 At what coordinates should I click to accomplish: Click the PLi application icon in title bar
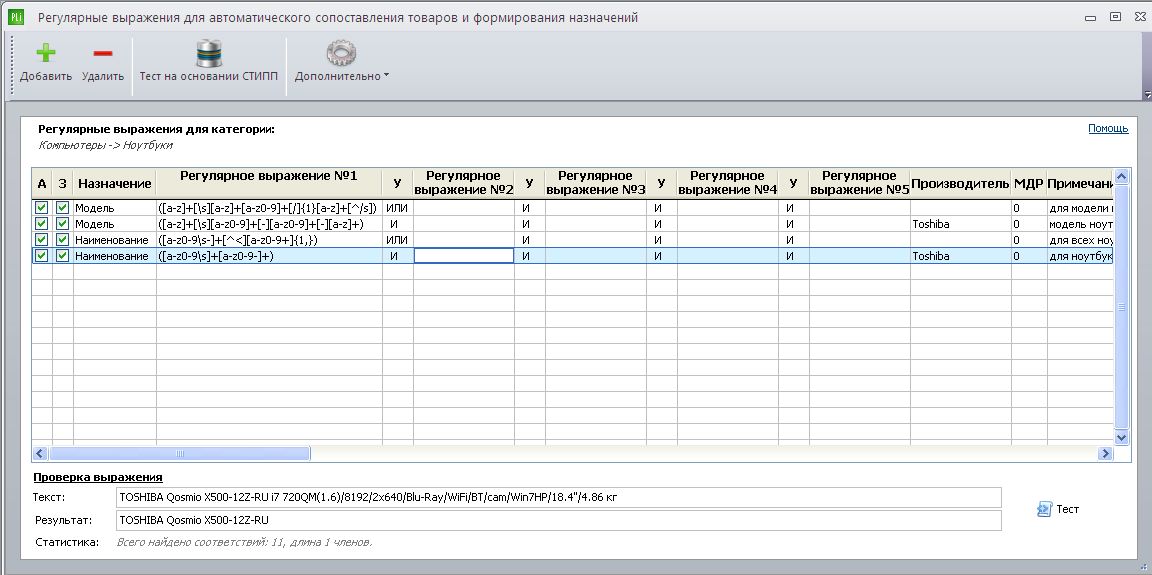(x=16, y=17)
